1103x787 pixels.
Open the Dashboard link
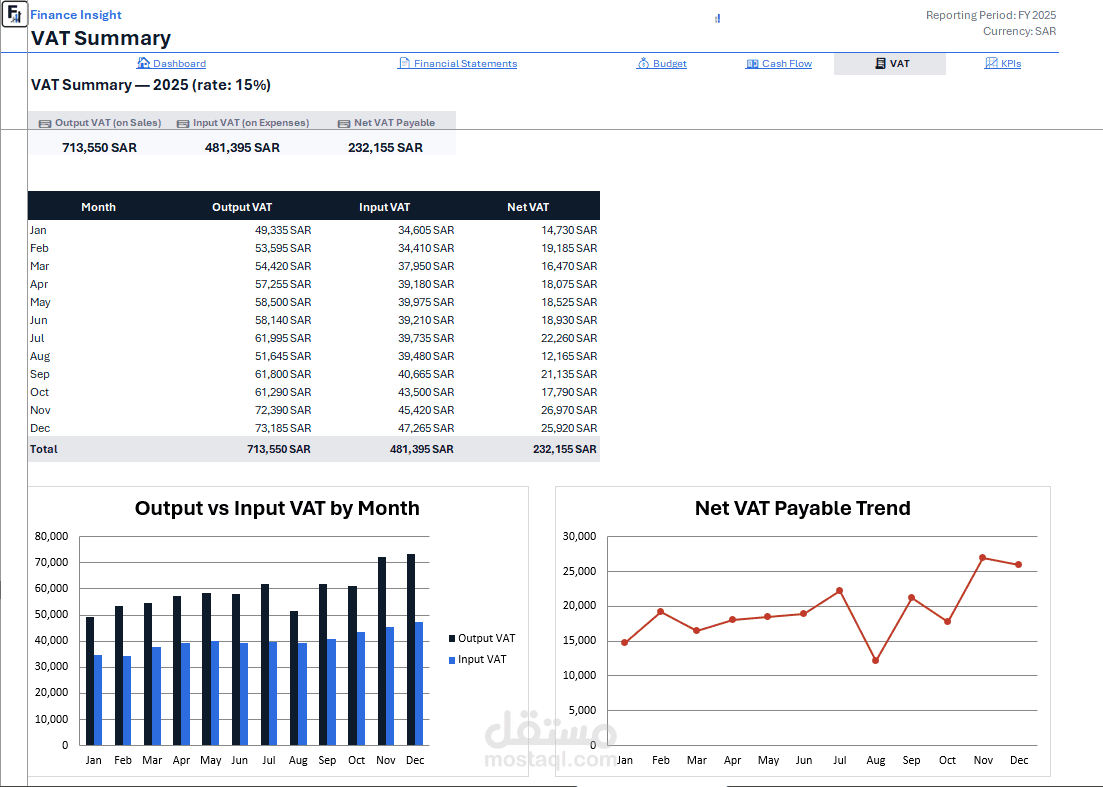coord(179,63)
